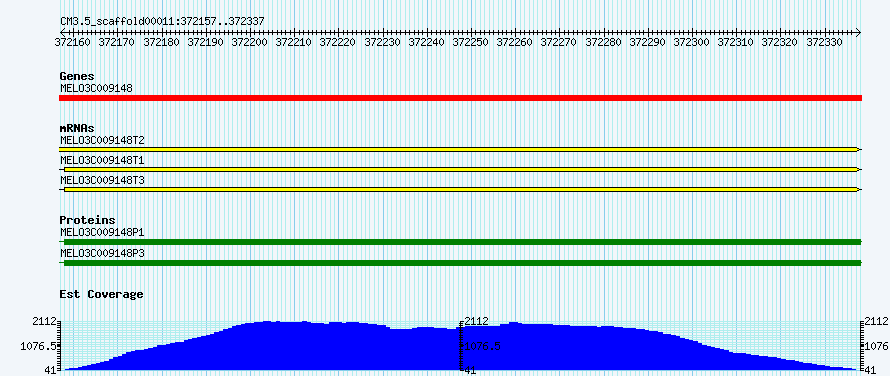Select the MELO3C009148T3 mRNA yellow bar
The width and height of the screenshot is (890, 376).
(x=460, y=189)
